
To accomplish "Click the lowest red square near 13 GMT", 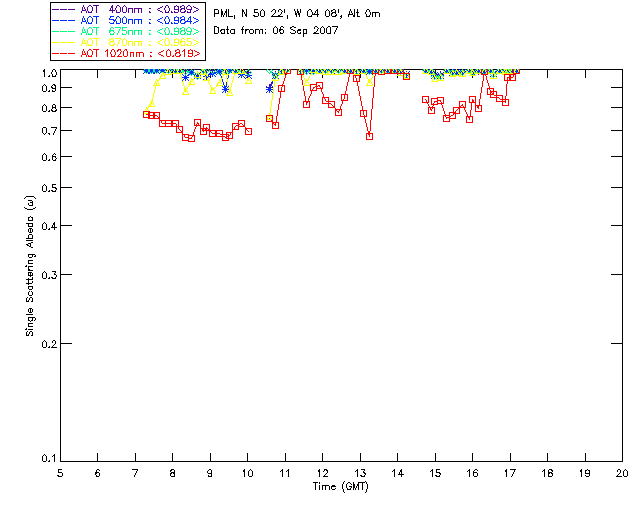I will point(369,136).
